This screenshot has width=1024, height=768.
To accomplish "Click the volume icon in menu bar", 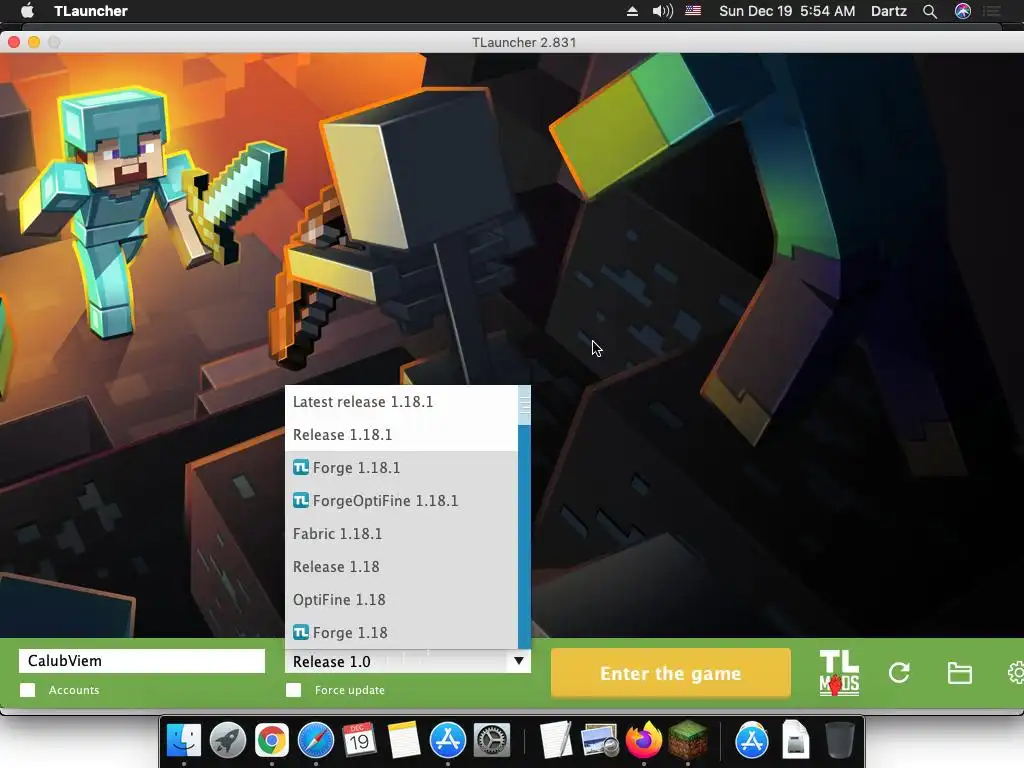I will [x=662, y=11].
